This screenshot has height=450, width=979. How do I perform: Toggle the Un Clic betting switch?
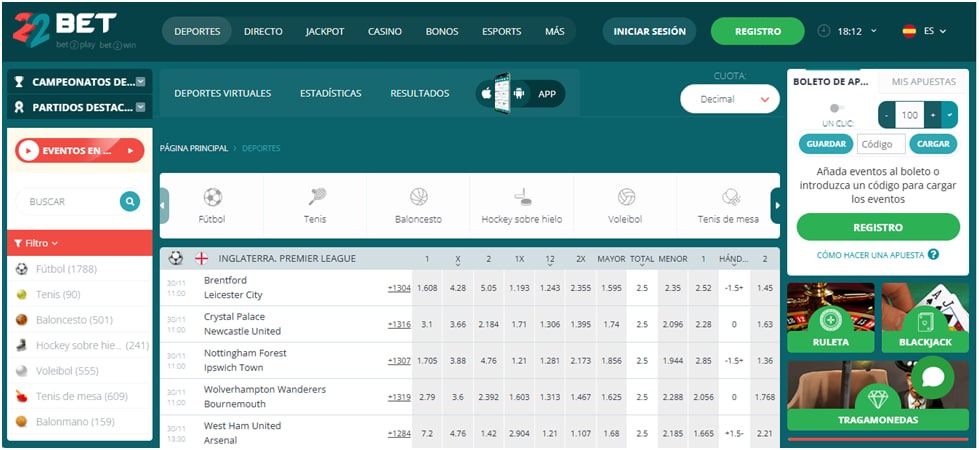click(836, 108)
